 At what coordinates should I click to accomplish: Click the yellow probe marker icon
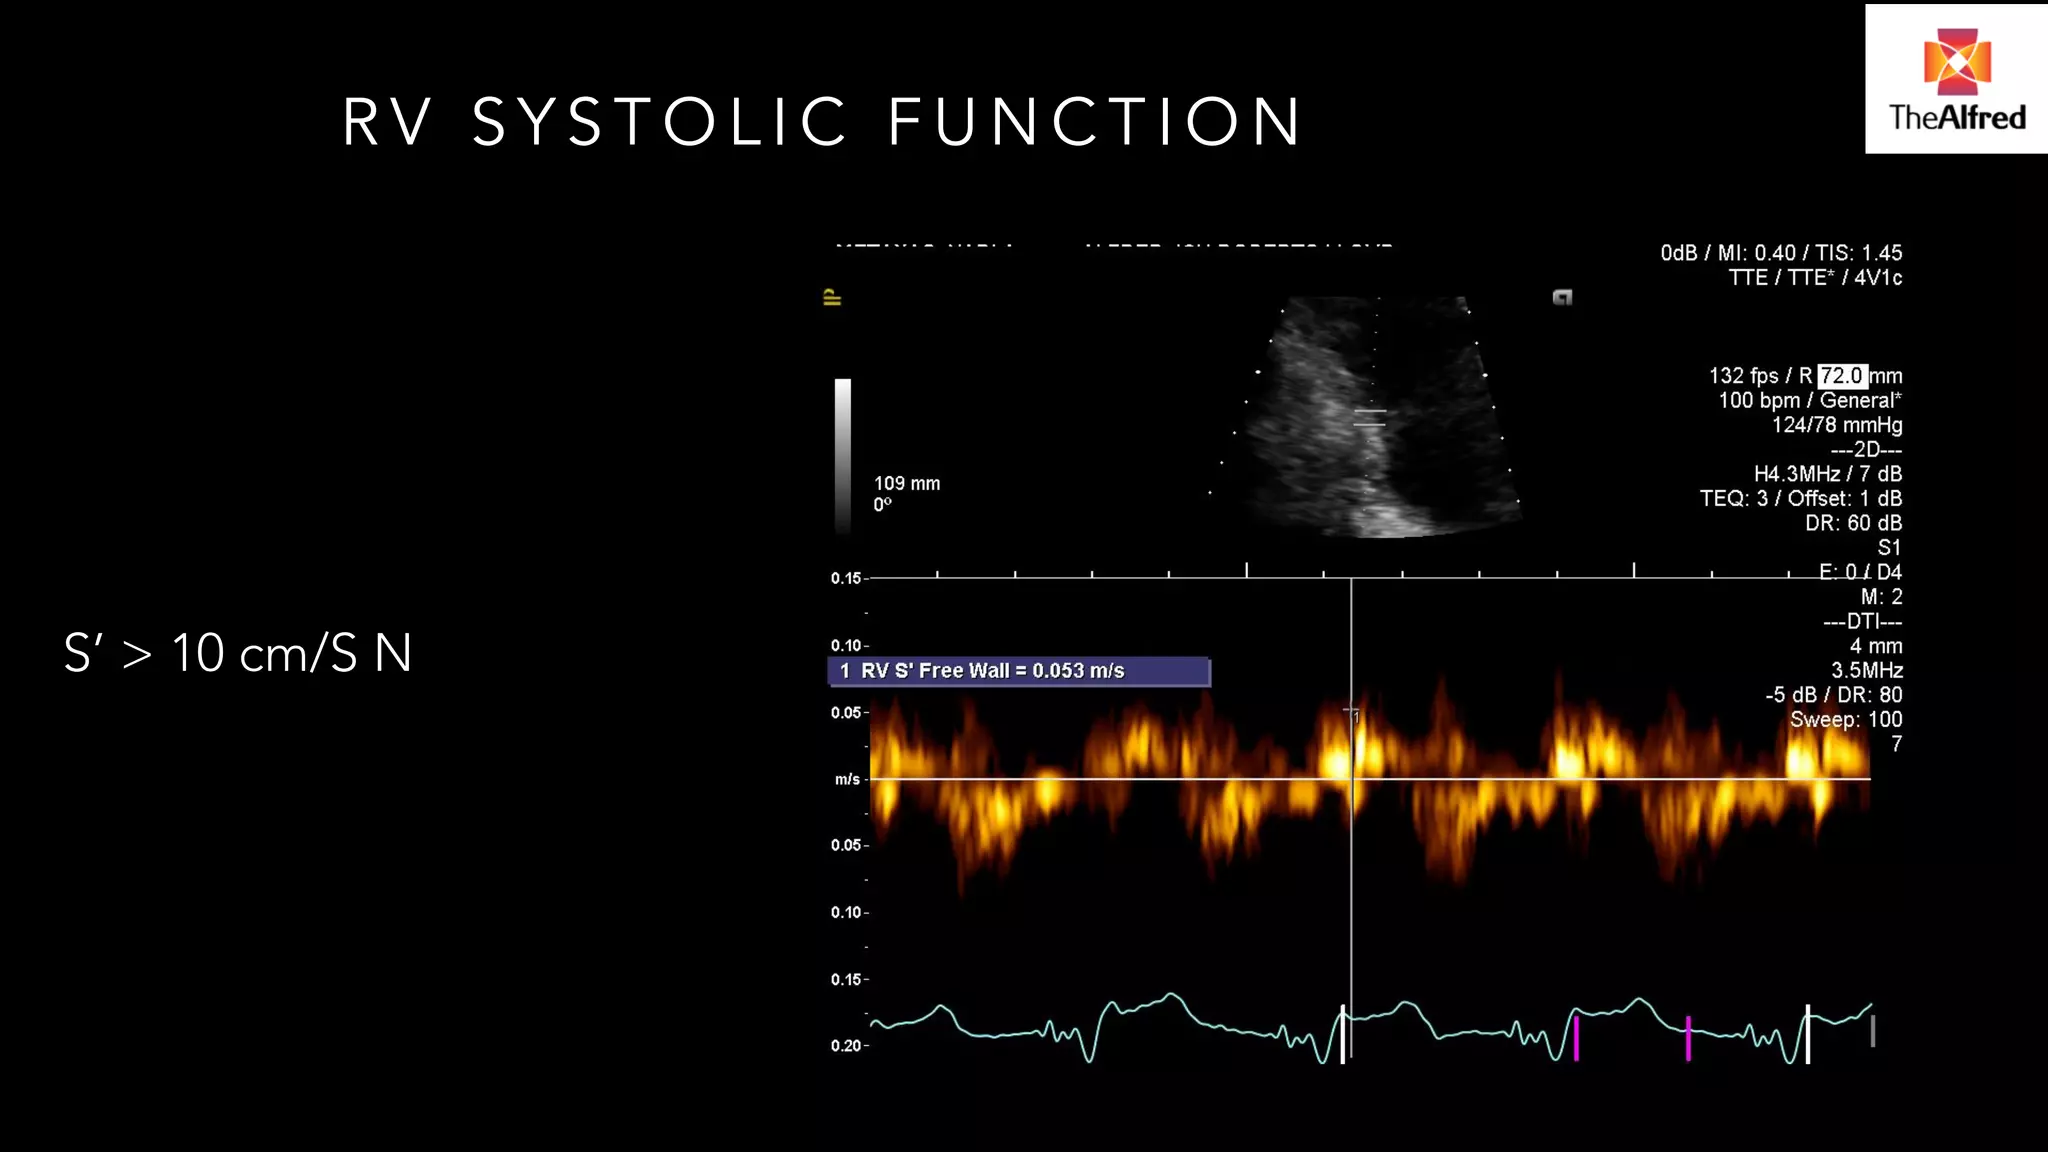[x=832, y=297]
